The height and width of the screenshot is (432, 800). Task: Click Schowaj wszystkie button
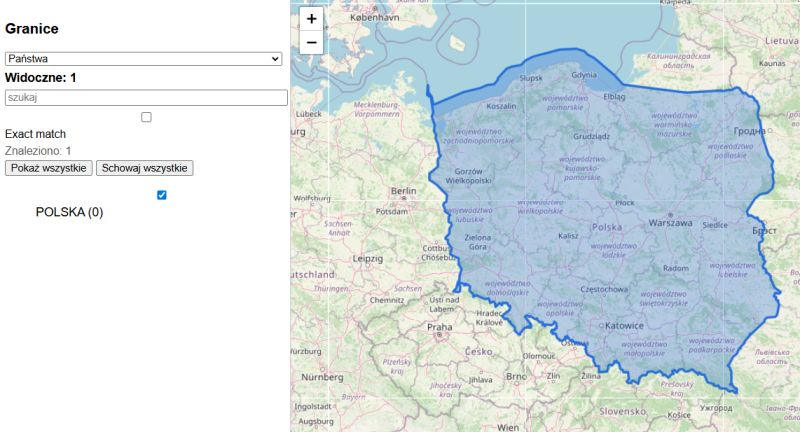tap(144, 168)
